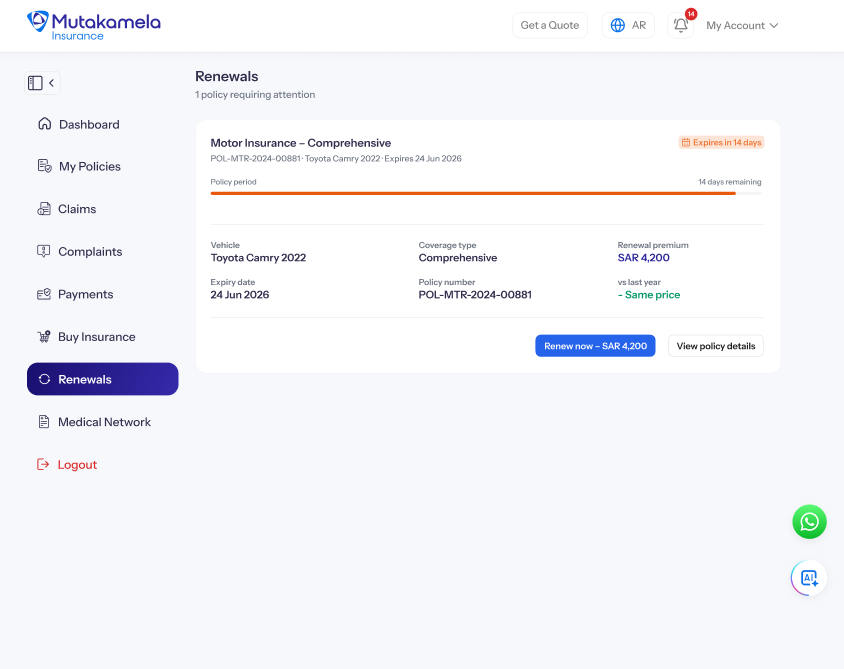Click the My Account chevron arrow
The width and height of the screenshot is (844, 669).
click(774, 25)
